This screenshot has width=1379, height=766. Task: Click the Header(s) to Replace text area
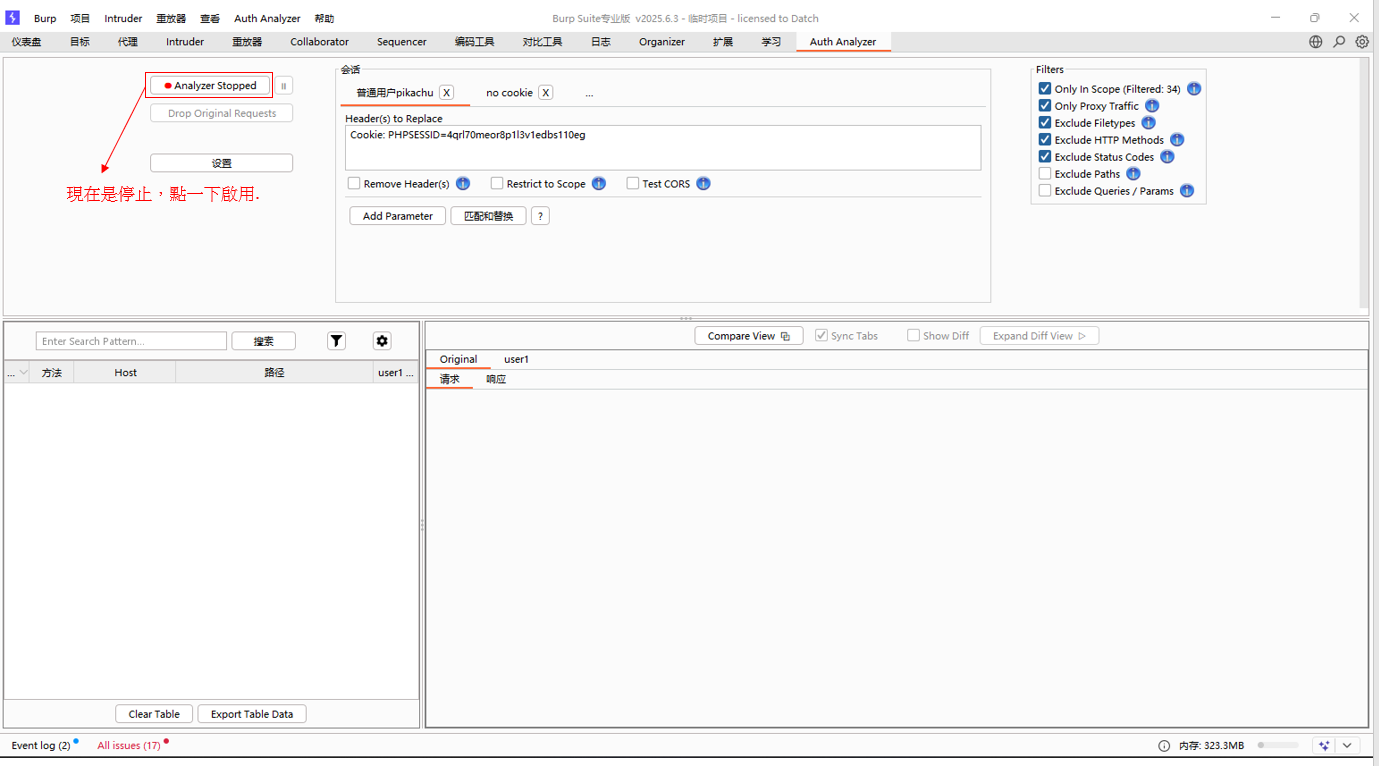663,148
